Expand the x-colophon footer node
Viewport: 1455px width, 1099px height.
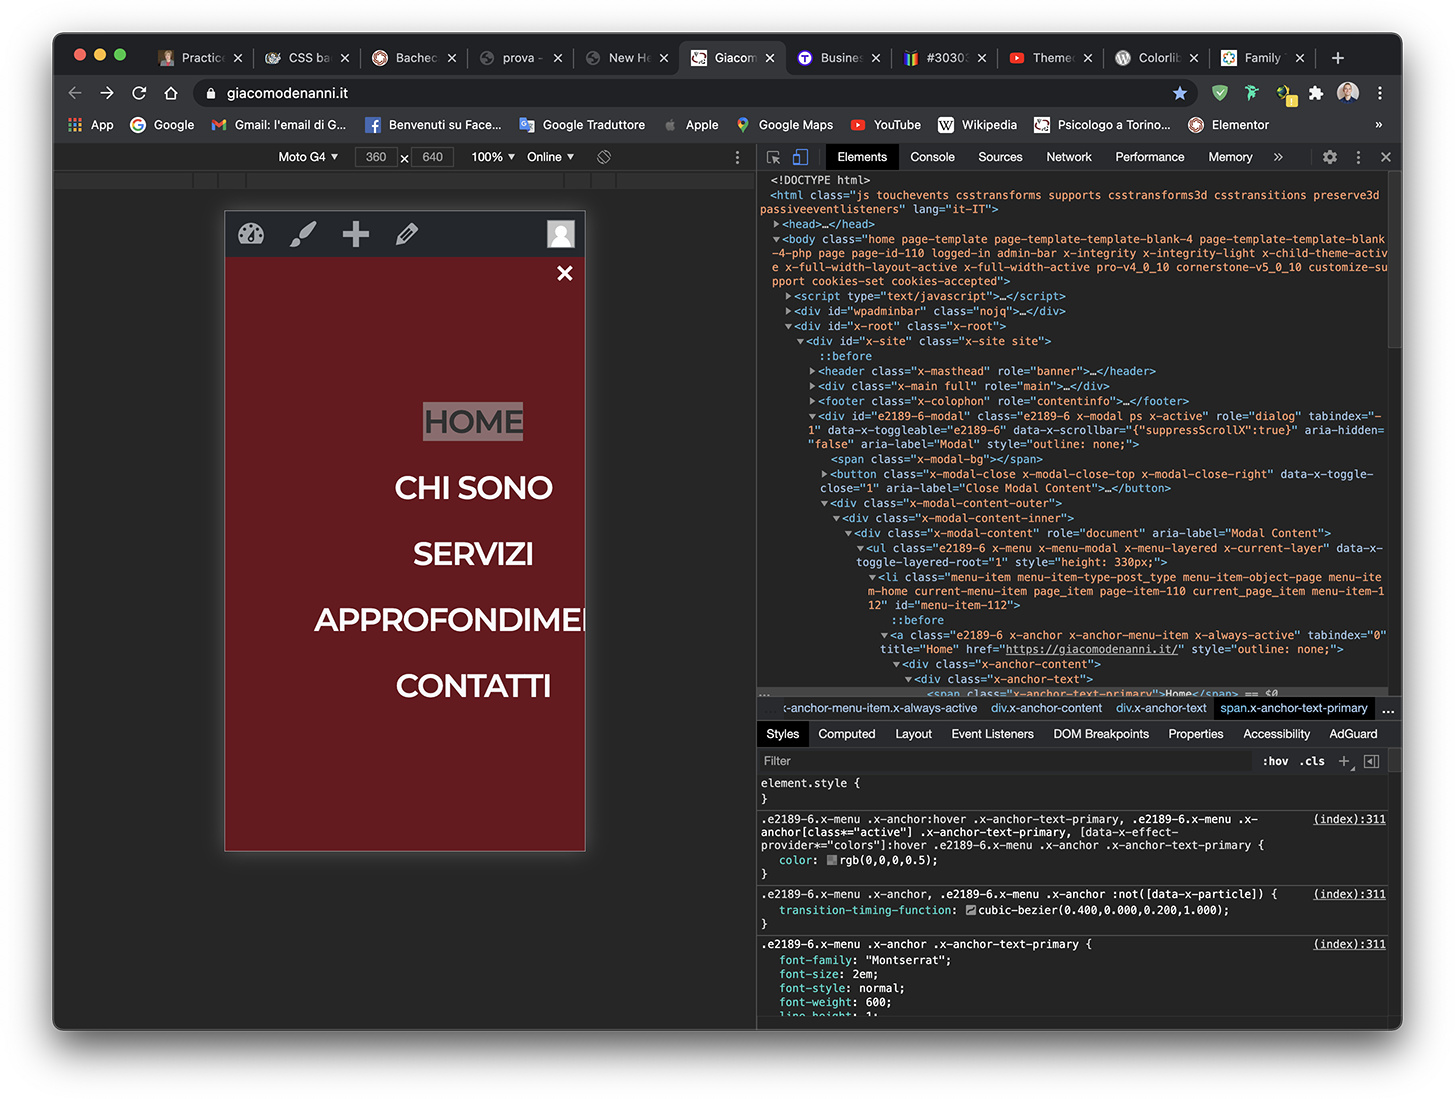point(813,401)
